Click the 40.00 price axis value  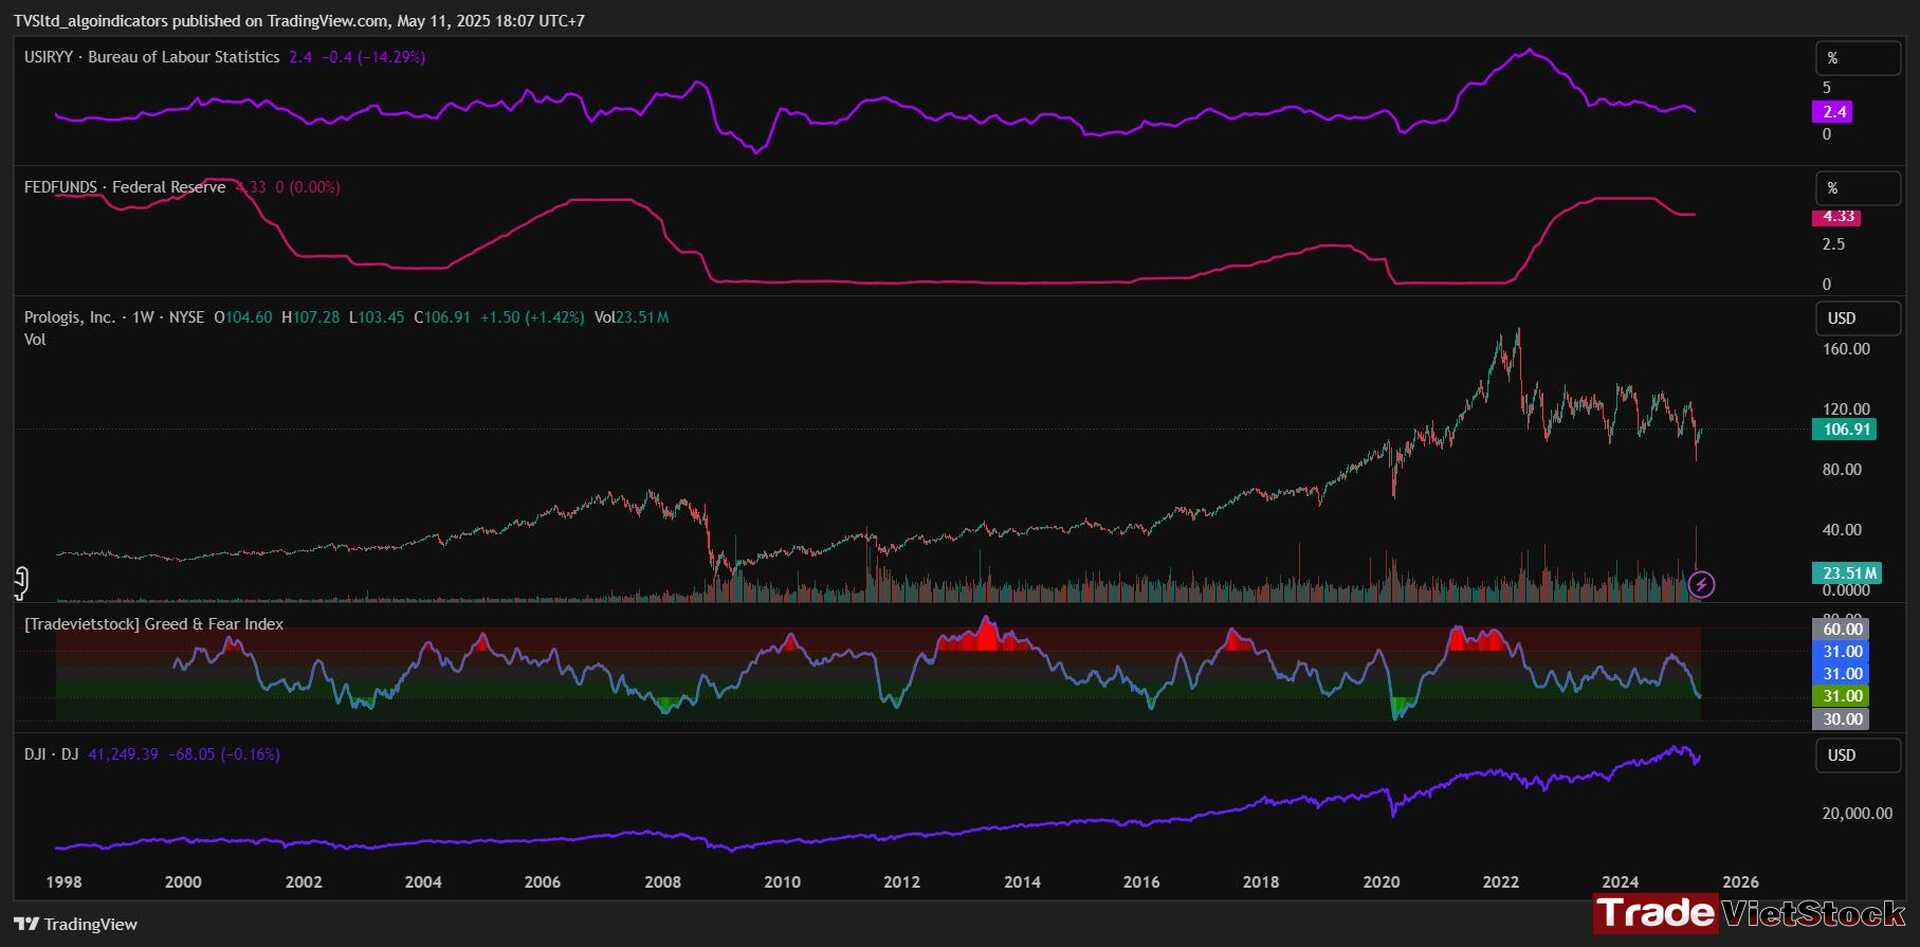(x=1841, y=530)
